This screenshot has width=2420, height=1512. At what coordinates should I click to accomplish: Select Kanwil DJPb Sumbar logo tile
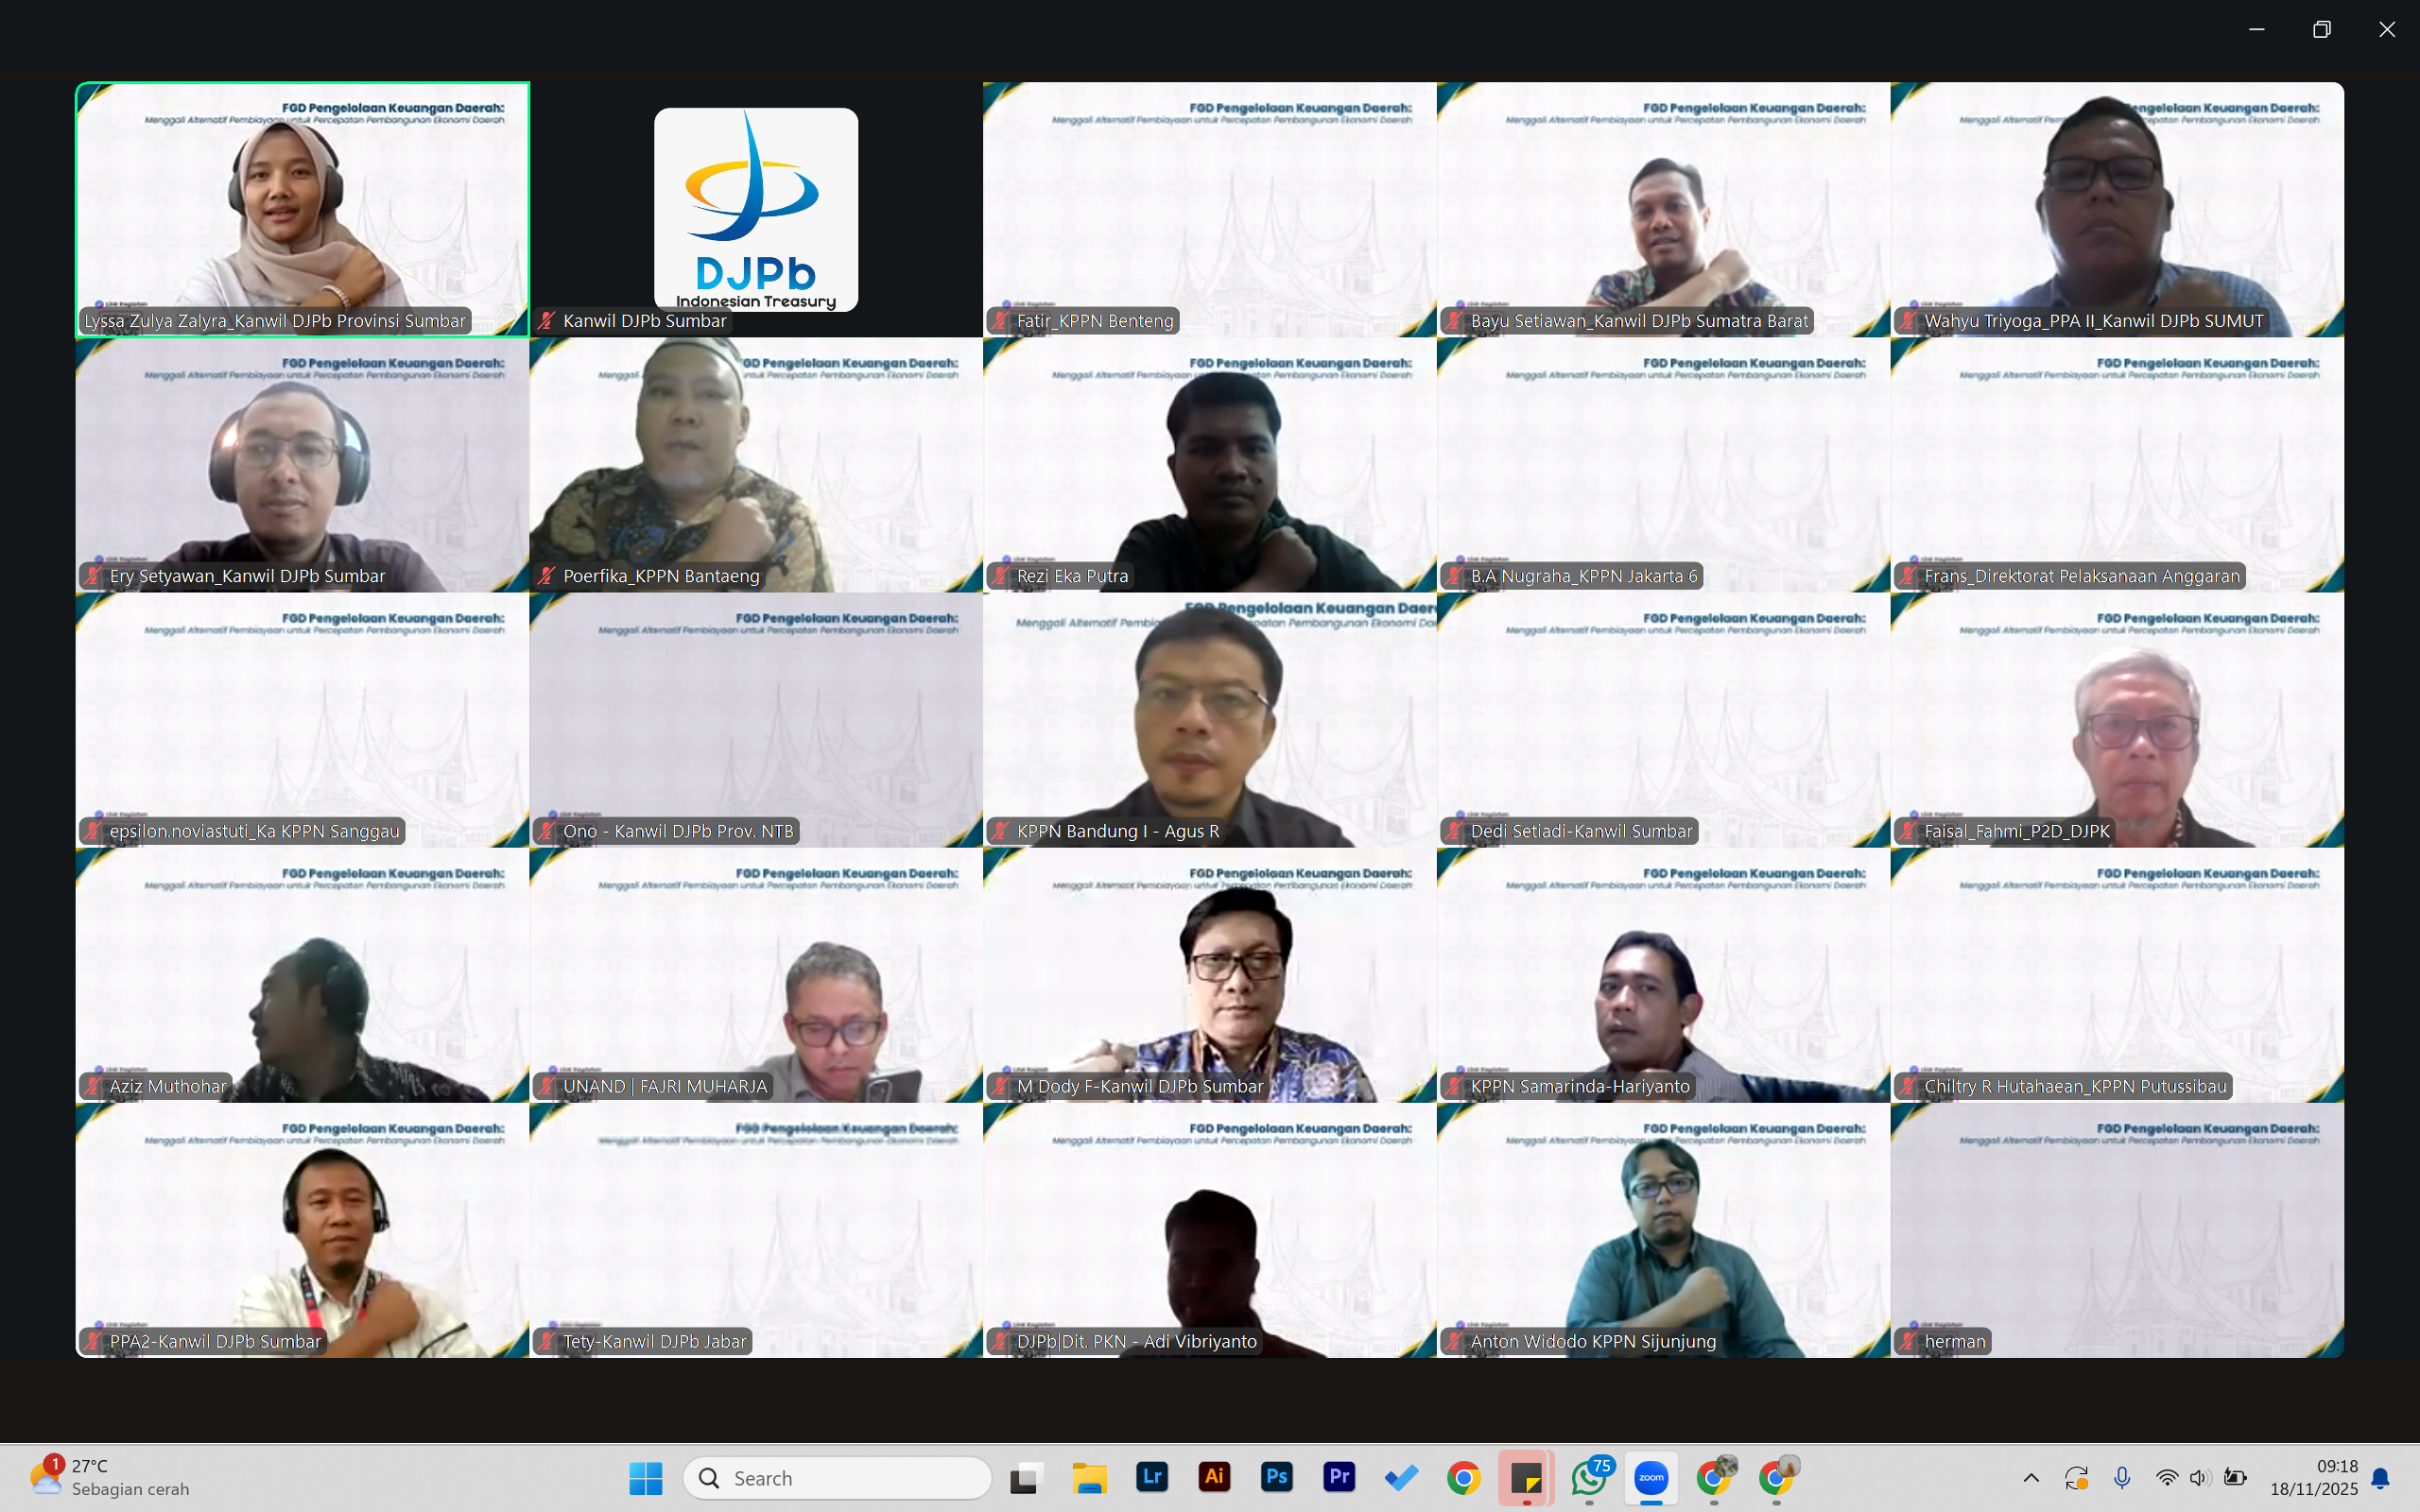(x=756, y=209)
